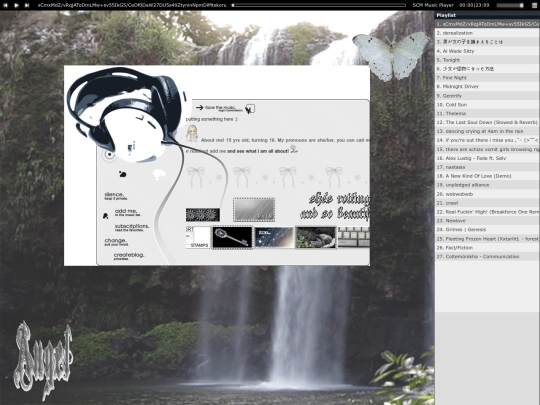Start playback with the play button
Viewport: 540px width, 405px height.
point(16,5)
